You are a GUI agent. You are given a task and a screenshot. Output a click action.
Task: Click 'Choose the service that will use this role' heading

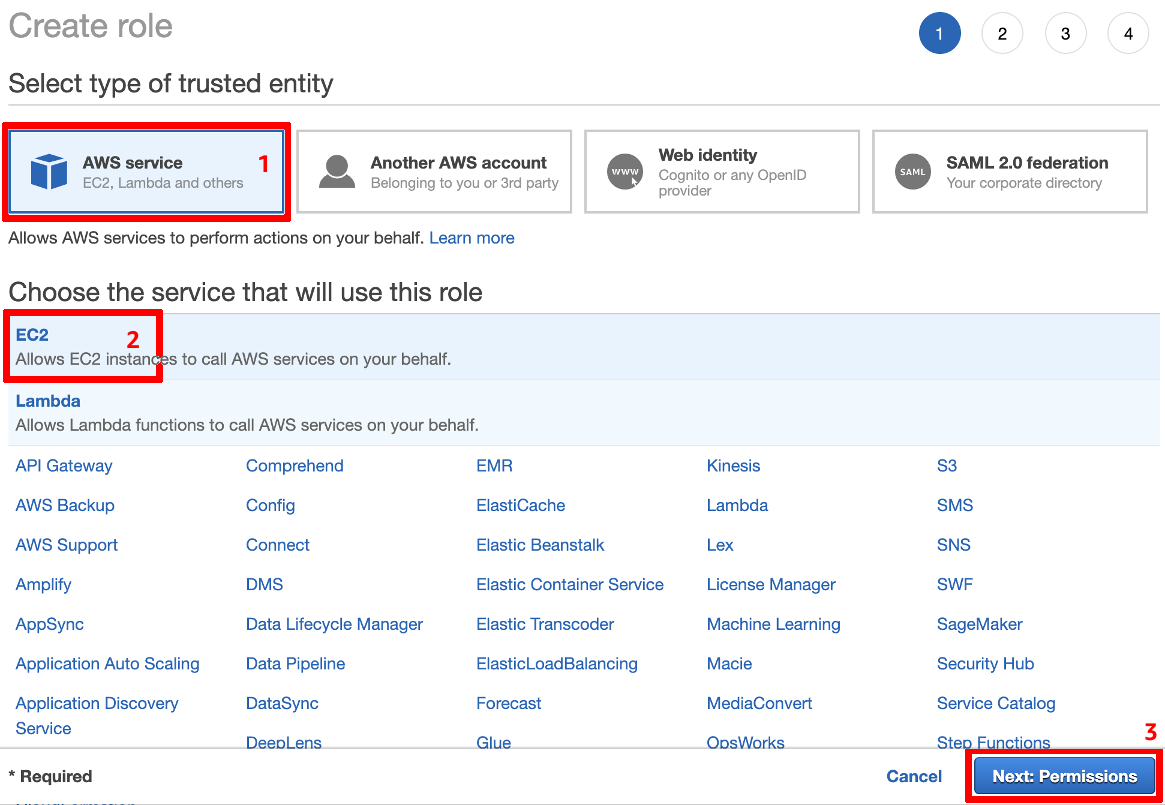pos(245,292)
